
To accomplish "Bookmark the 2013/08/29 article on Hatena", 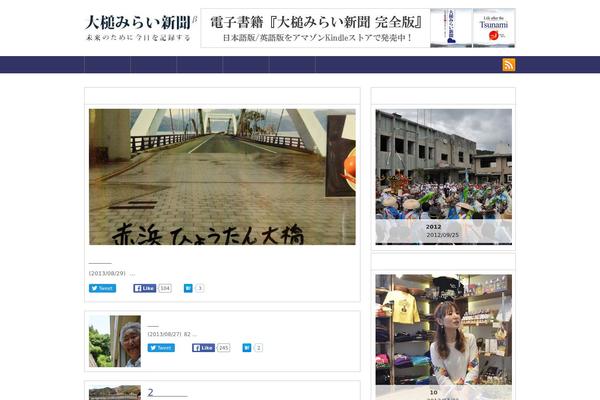I will coord(188,288).
